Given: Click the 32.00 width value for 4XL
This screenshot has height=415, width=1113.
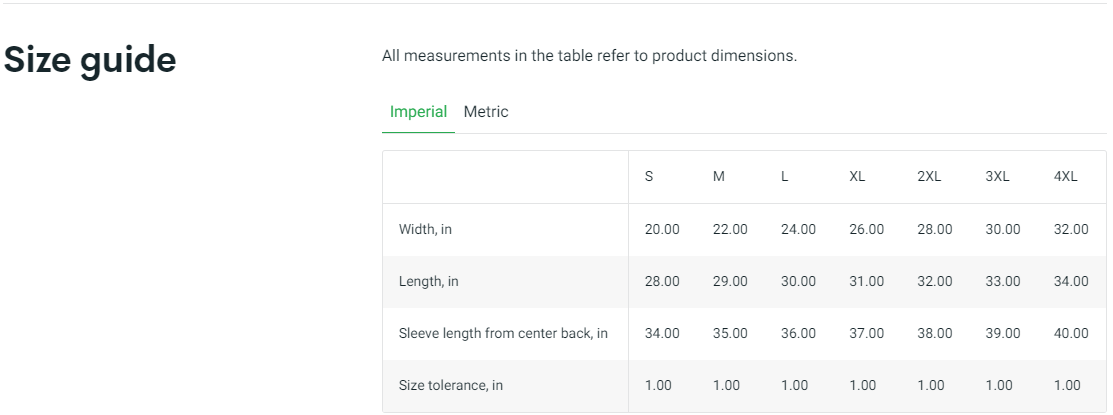Looking at the screenshot, I should [x=1071, y=230].
